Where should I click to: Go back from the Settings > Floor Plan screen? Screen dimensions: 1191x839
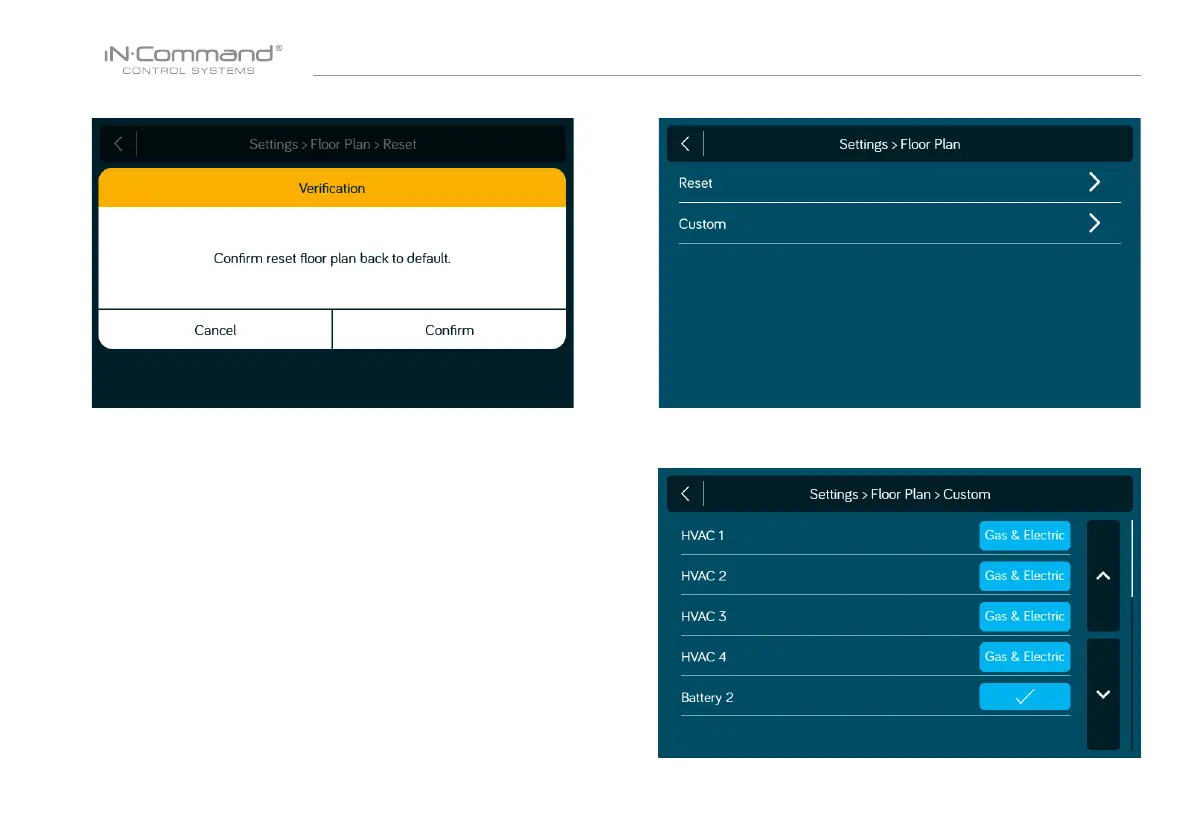pos(685,144)
